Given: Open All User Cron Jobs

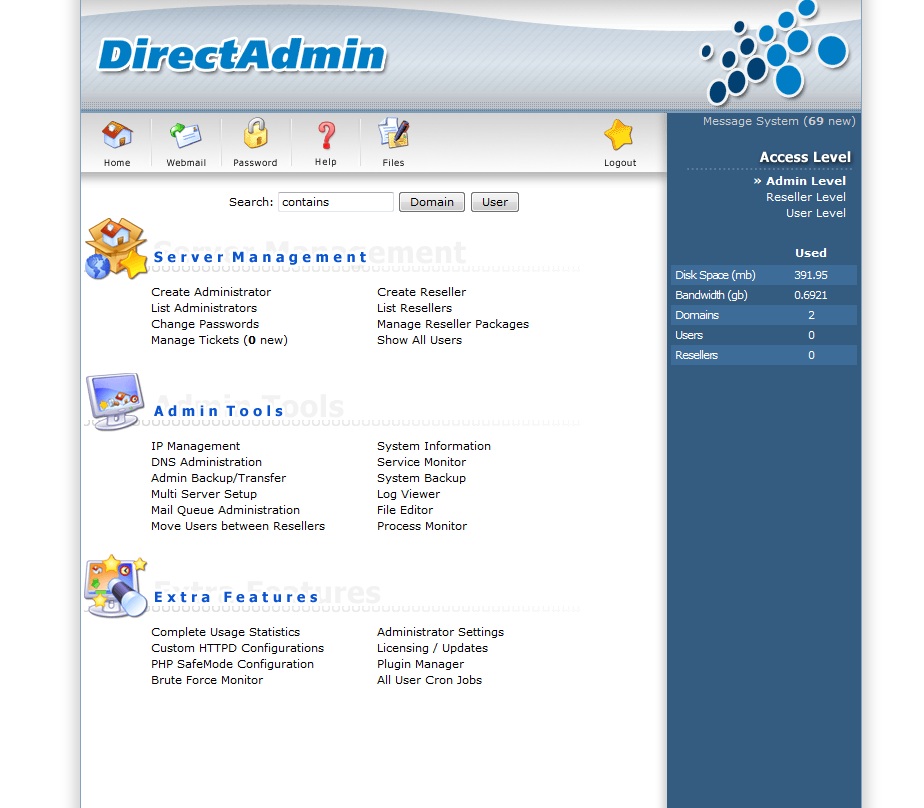Looking at the screenshot, I should click(x=430, y=680).
